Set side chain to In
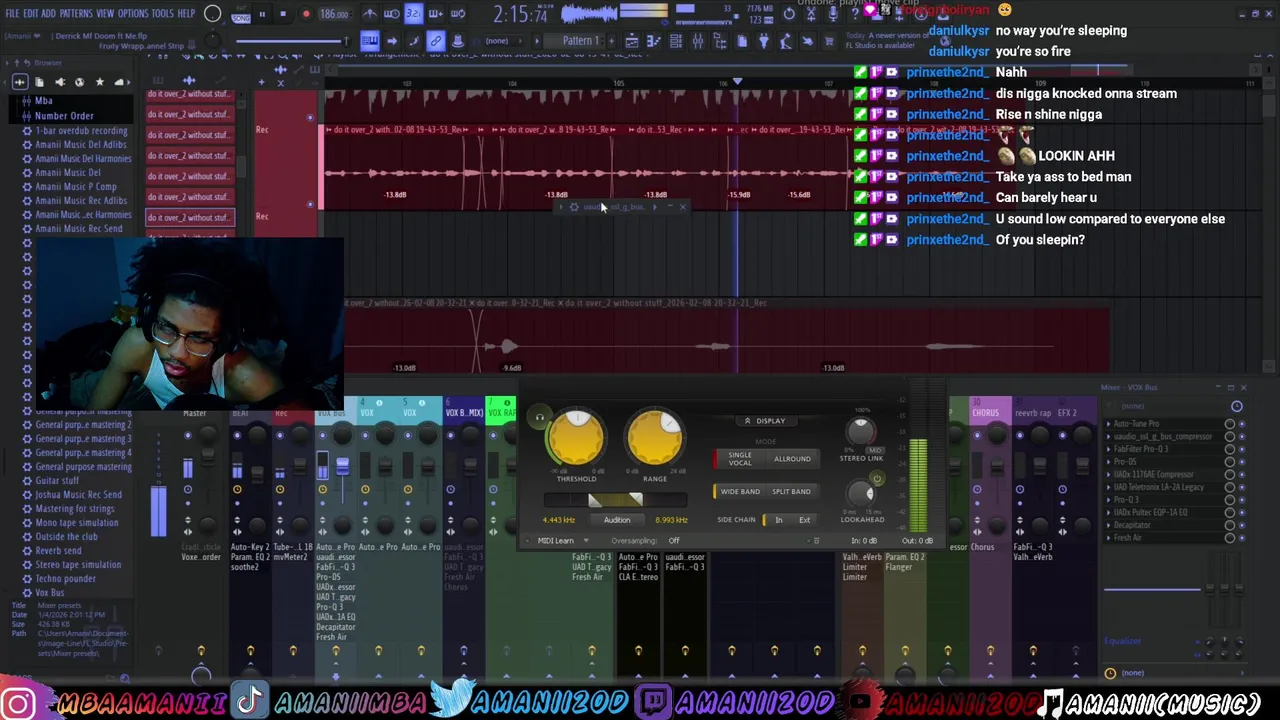1280x720 pixels. [x=778, y=520]
